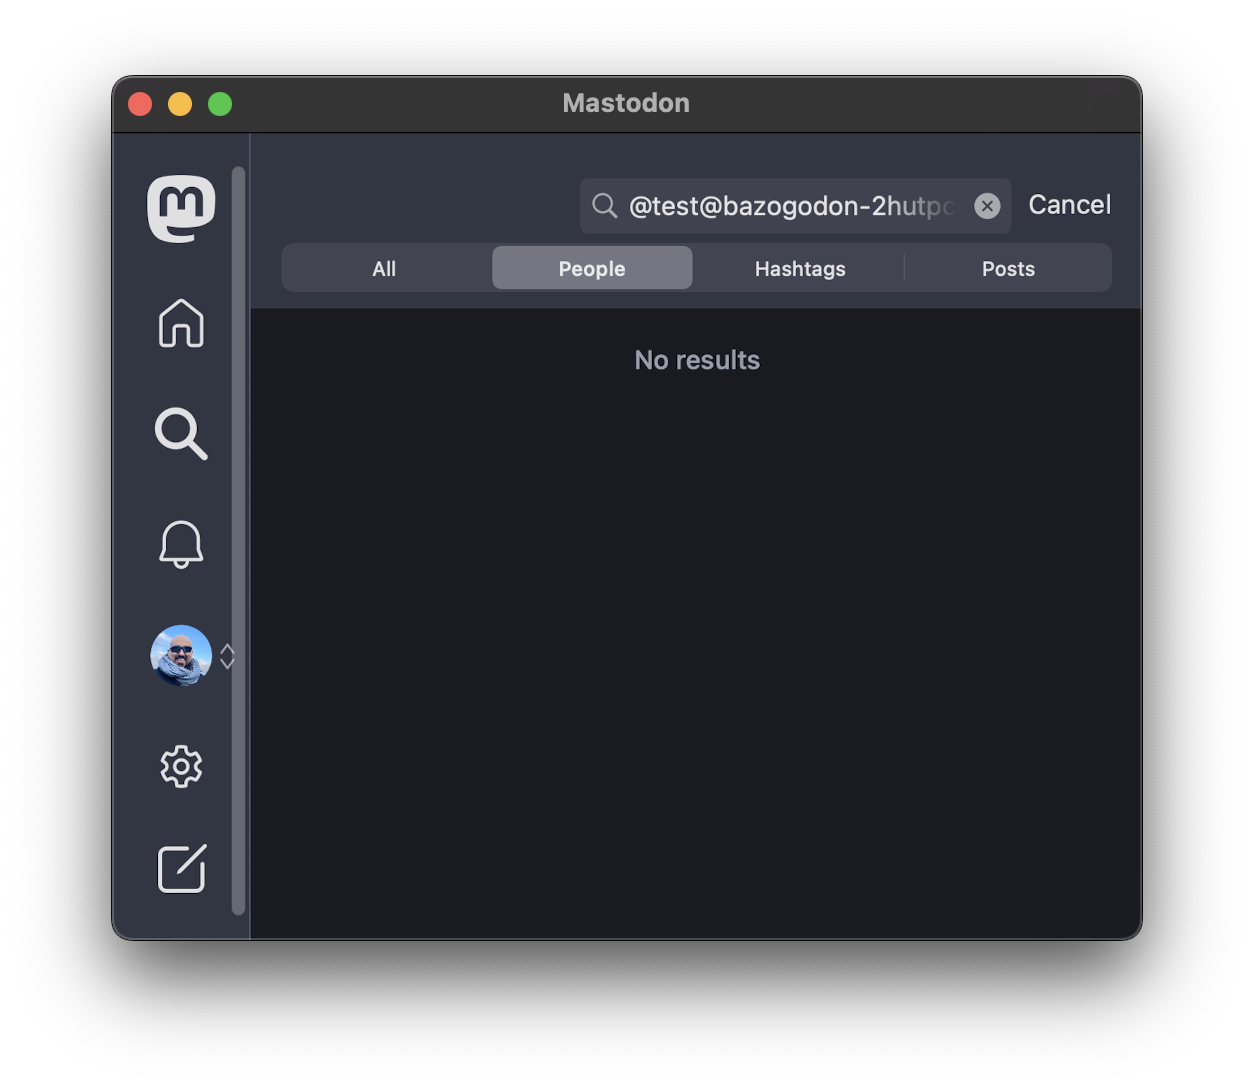1254x1088 pixels.
Task: Click the sidebar vertical scrollbar
Action: pyautogui.click(x=238, y=541)
